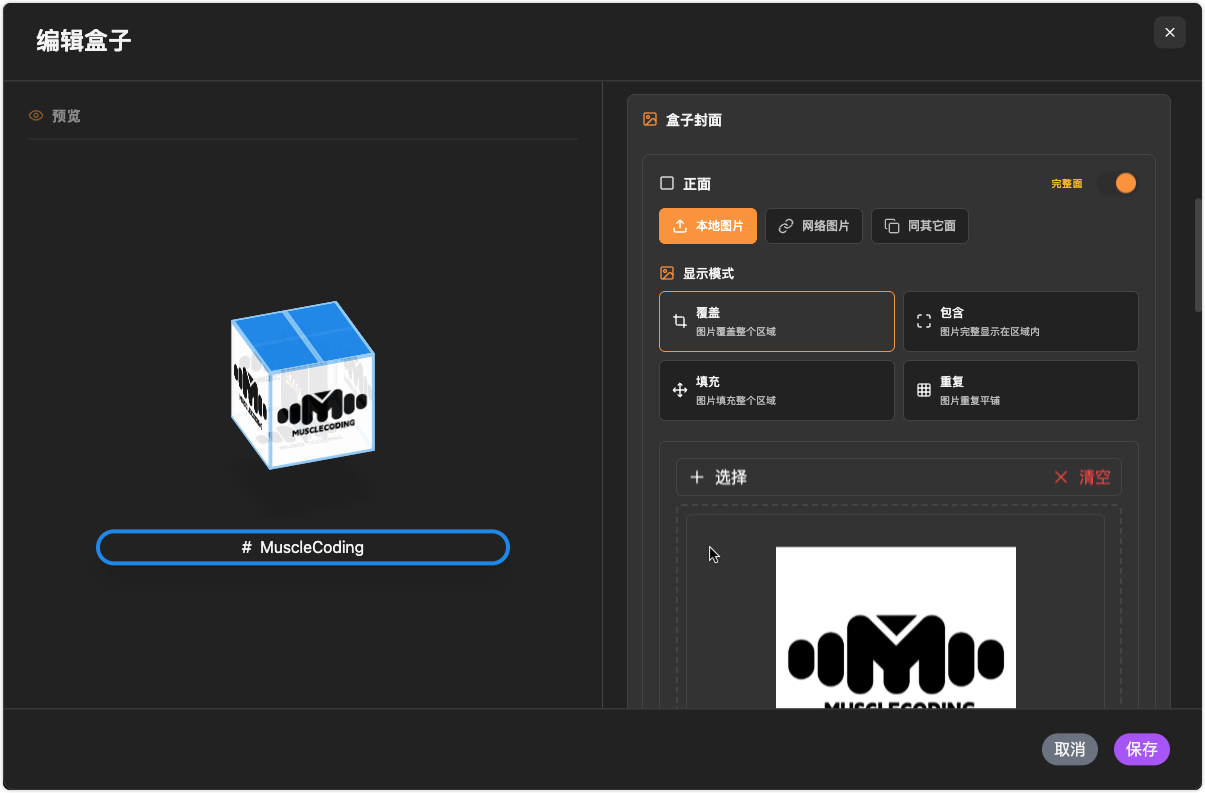Click the image icon next to 盒子封面
Screen dimensions: 1205x793
[x=650, y=120]
